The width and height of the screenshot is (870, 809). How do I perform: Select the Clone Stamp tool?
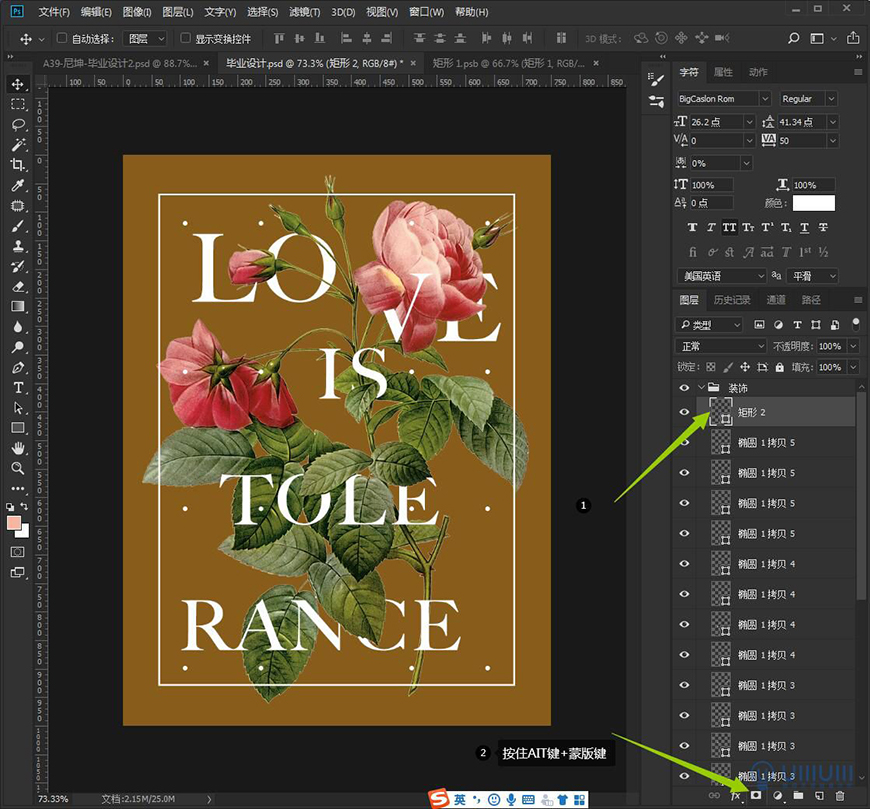tap(18, 246)
